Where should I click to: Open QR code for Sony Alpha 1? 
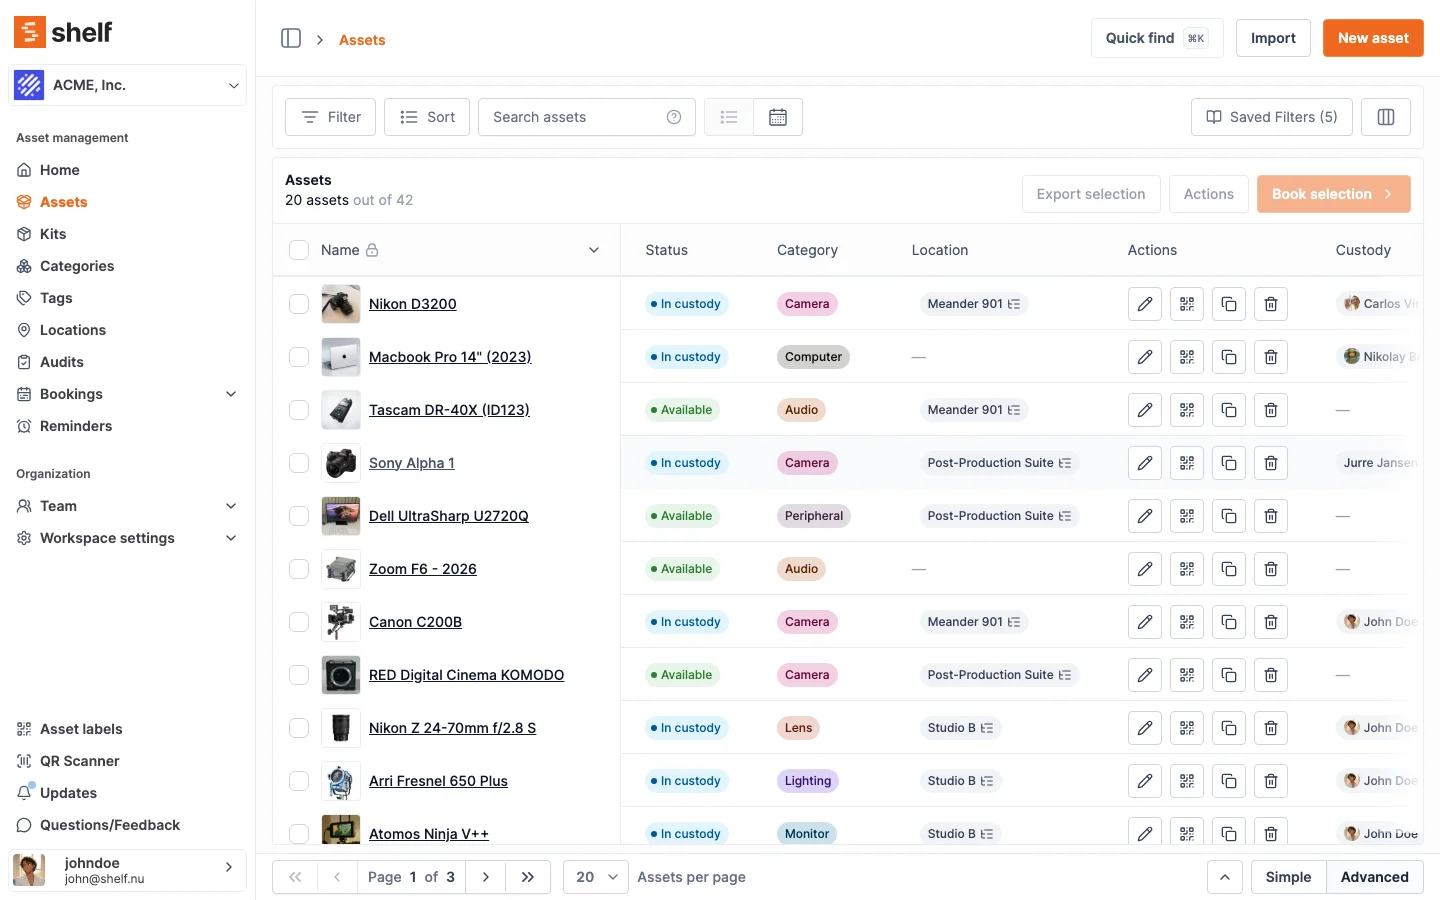[1187, 463]
